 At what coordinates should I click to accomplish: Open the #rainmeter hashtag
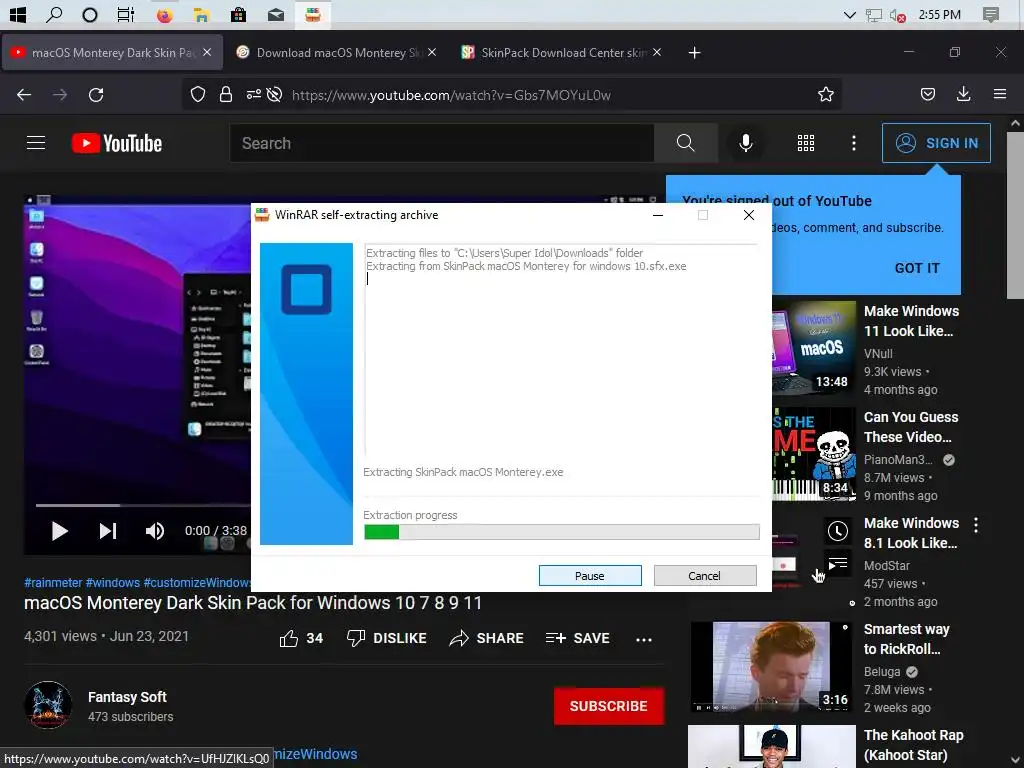click(x=53, y=583)
